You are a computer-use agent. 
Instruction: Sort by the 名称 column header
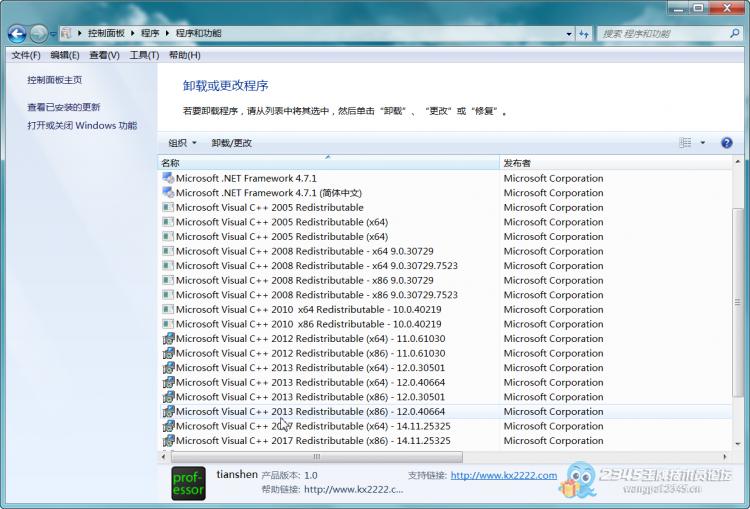328,163
